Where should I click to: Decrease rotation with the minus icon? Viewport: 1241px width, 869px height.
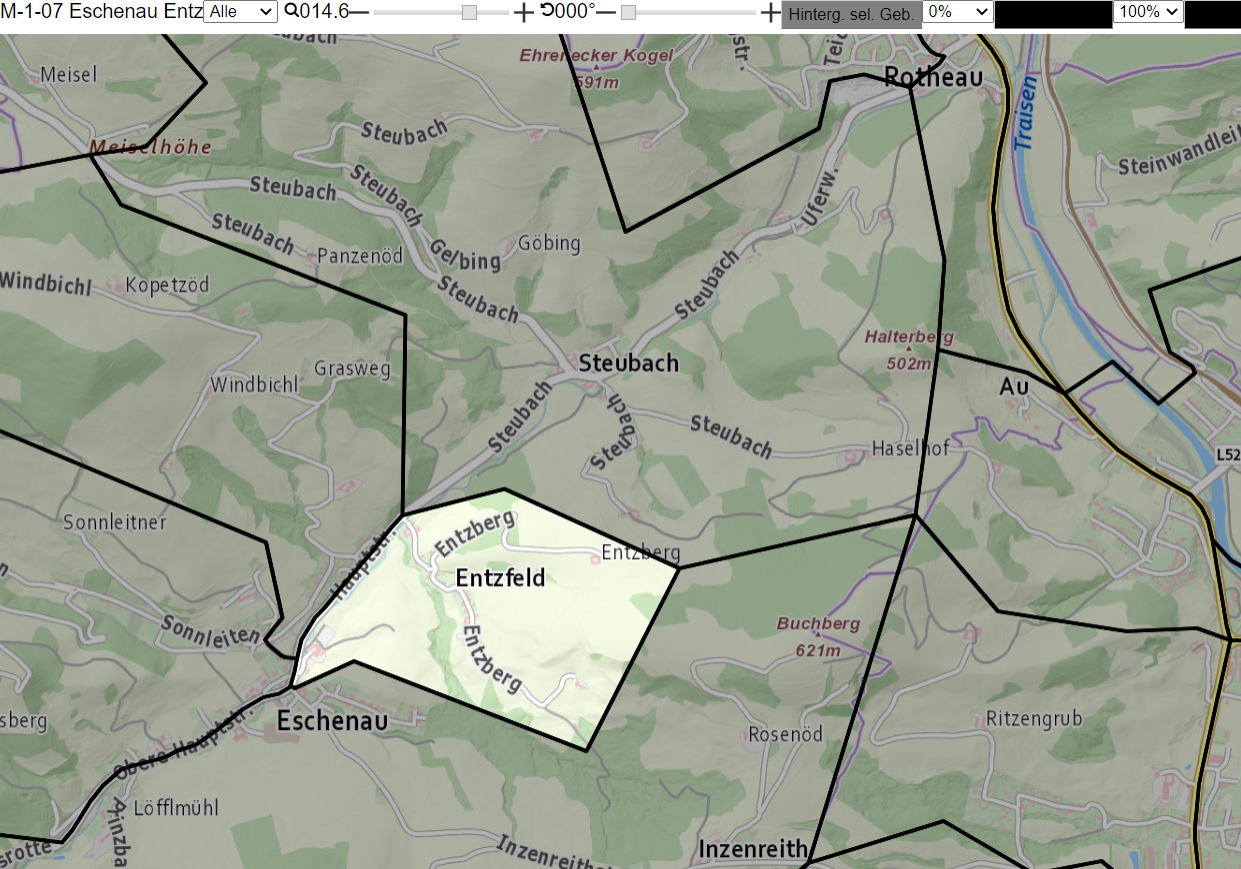[605, 12]
